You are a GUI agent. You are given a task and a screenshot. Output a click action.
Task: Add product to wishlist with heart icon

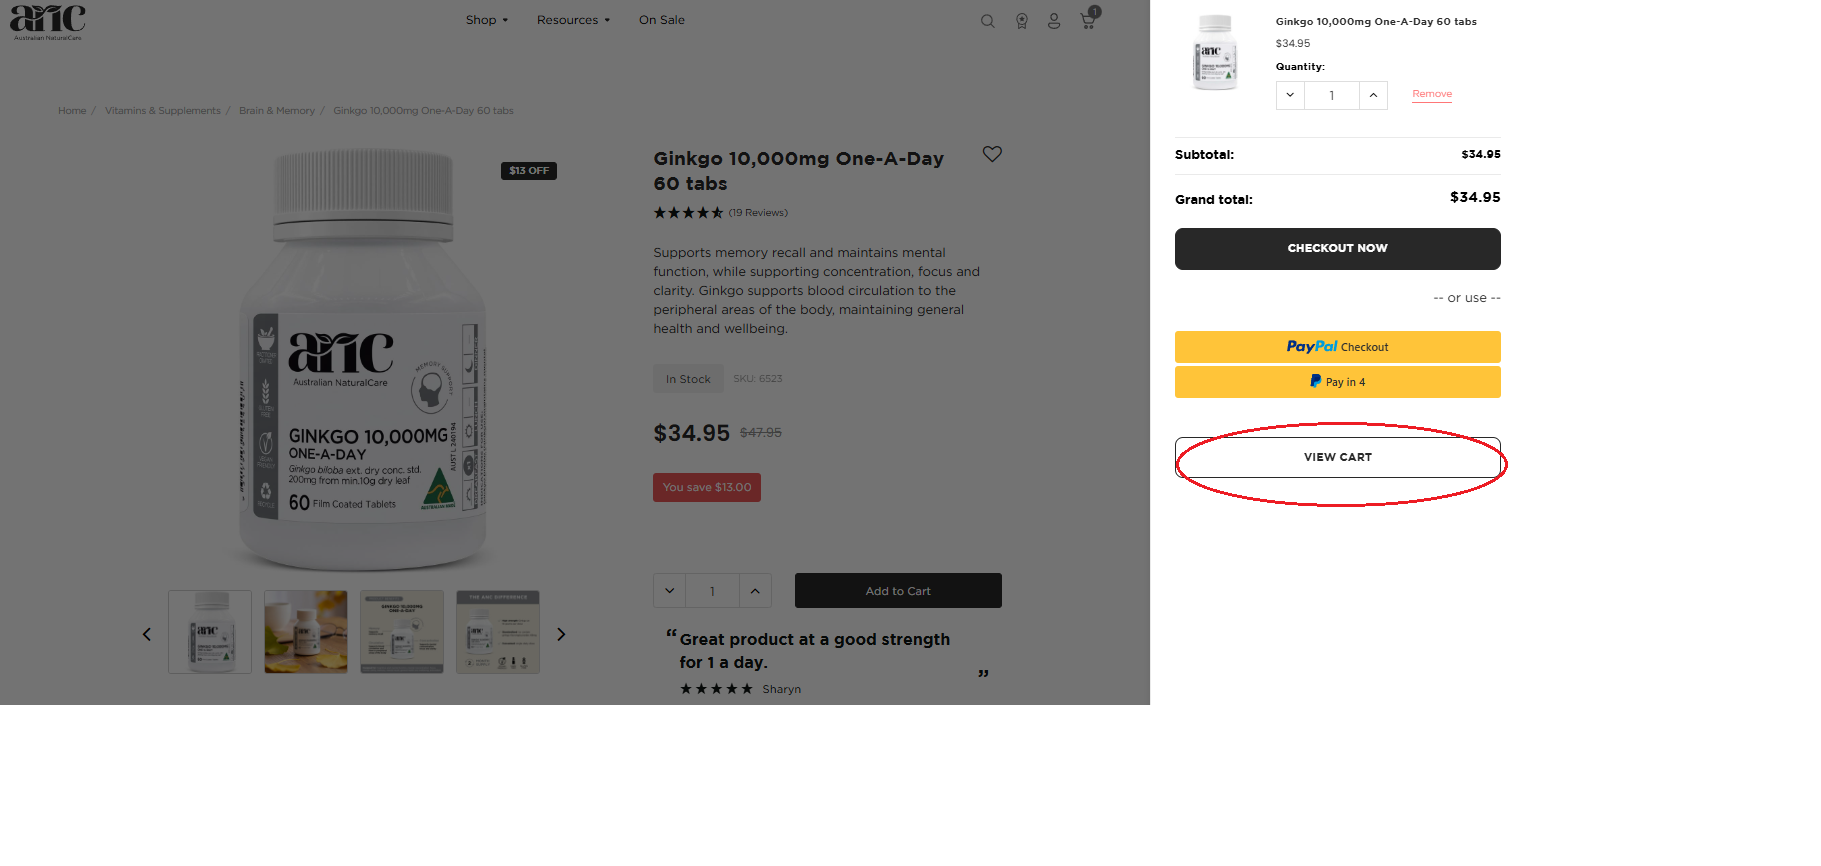[x=992, y=154]
